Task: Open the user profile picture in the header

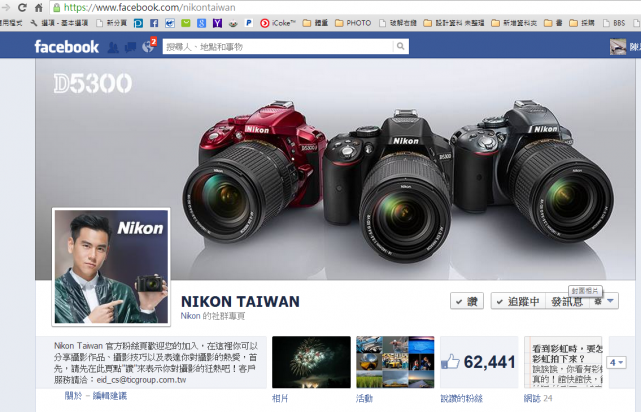Action: point(618,47)
